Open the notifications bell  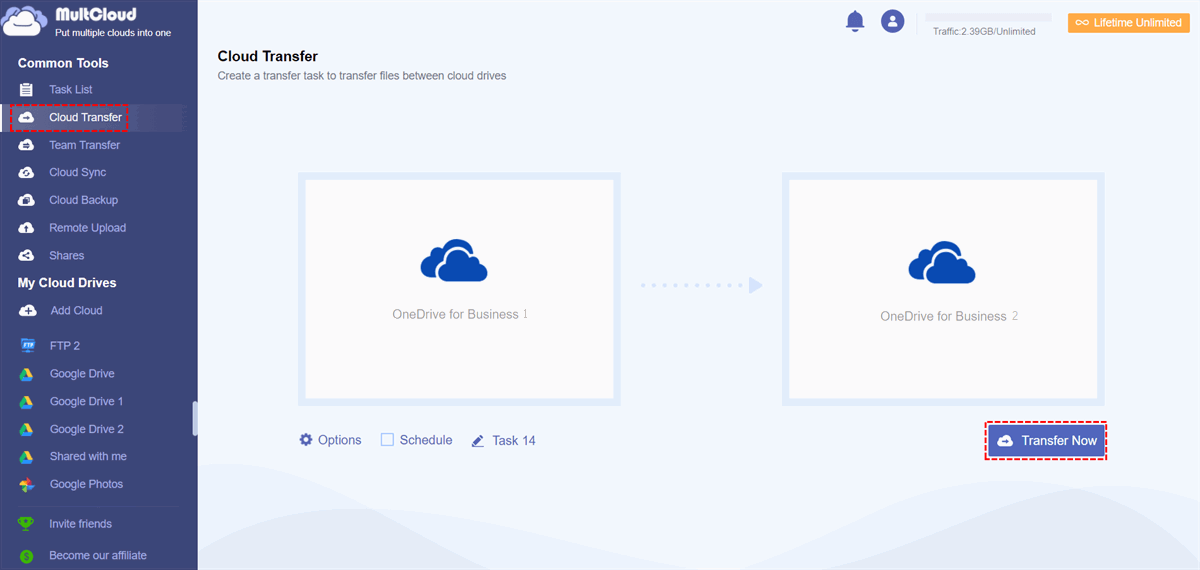click(x=855, y=21)
